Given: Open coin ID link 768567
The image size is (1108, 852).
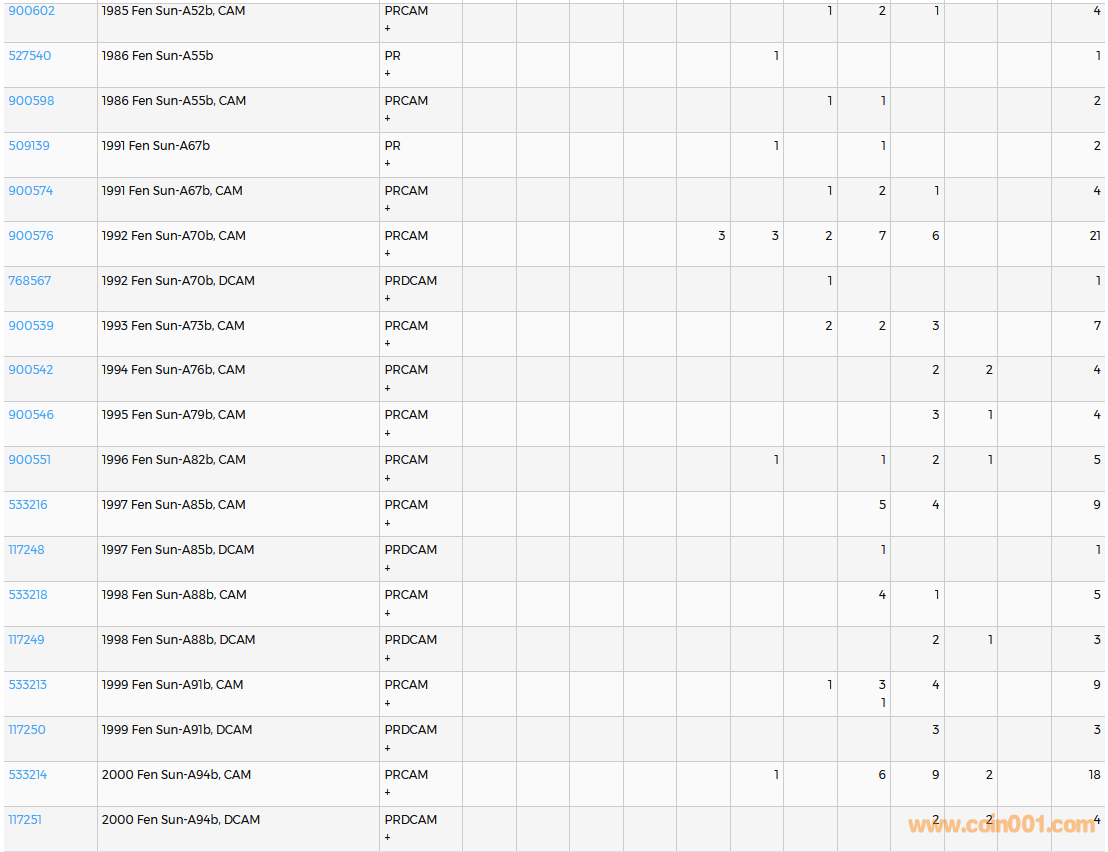Looking at the screenshot, I should click(x=30, y=281).
